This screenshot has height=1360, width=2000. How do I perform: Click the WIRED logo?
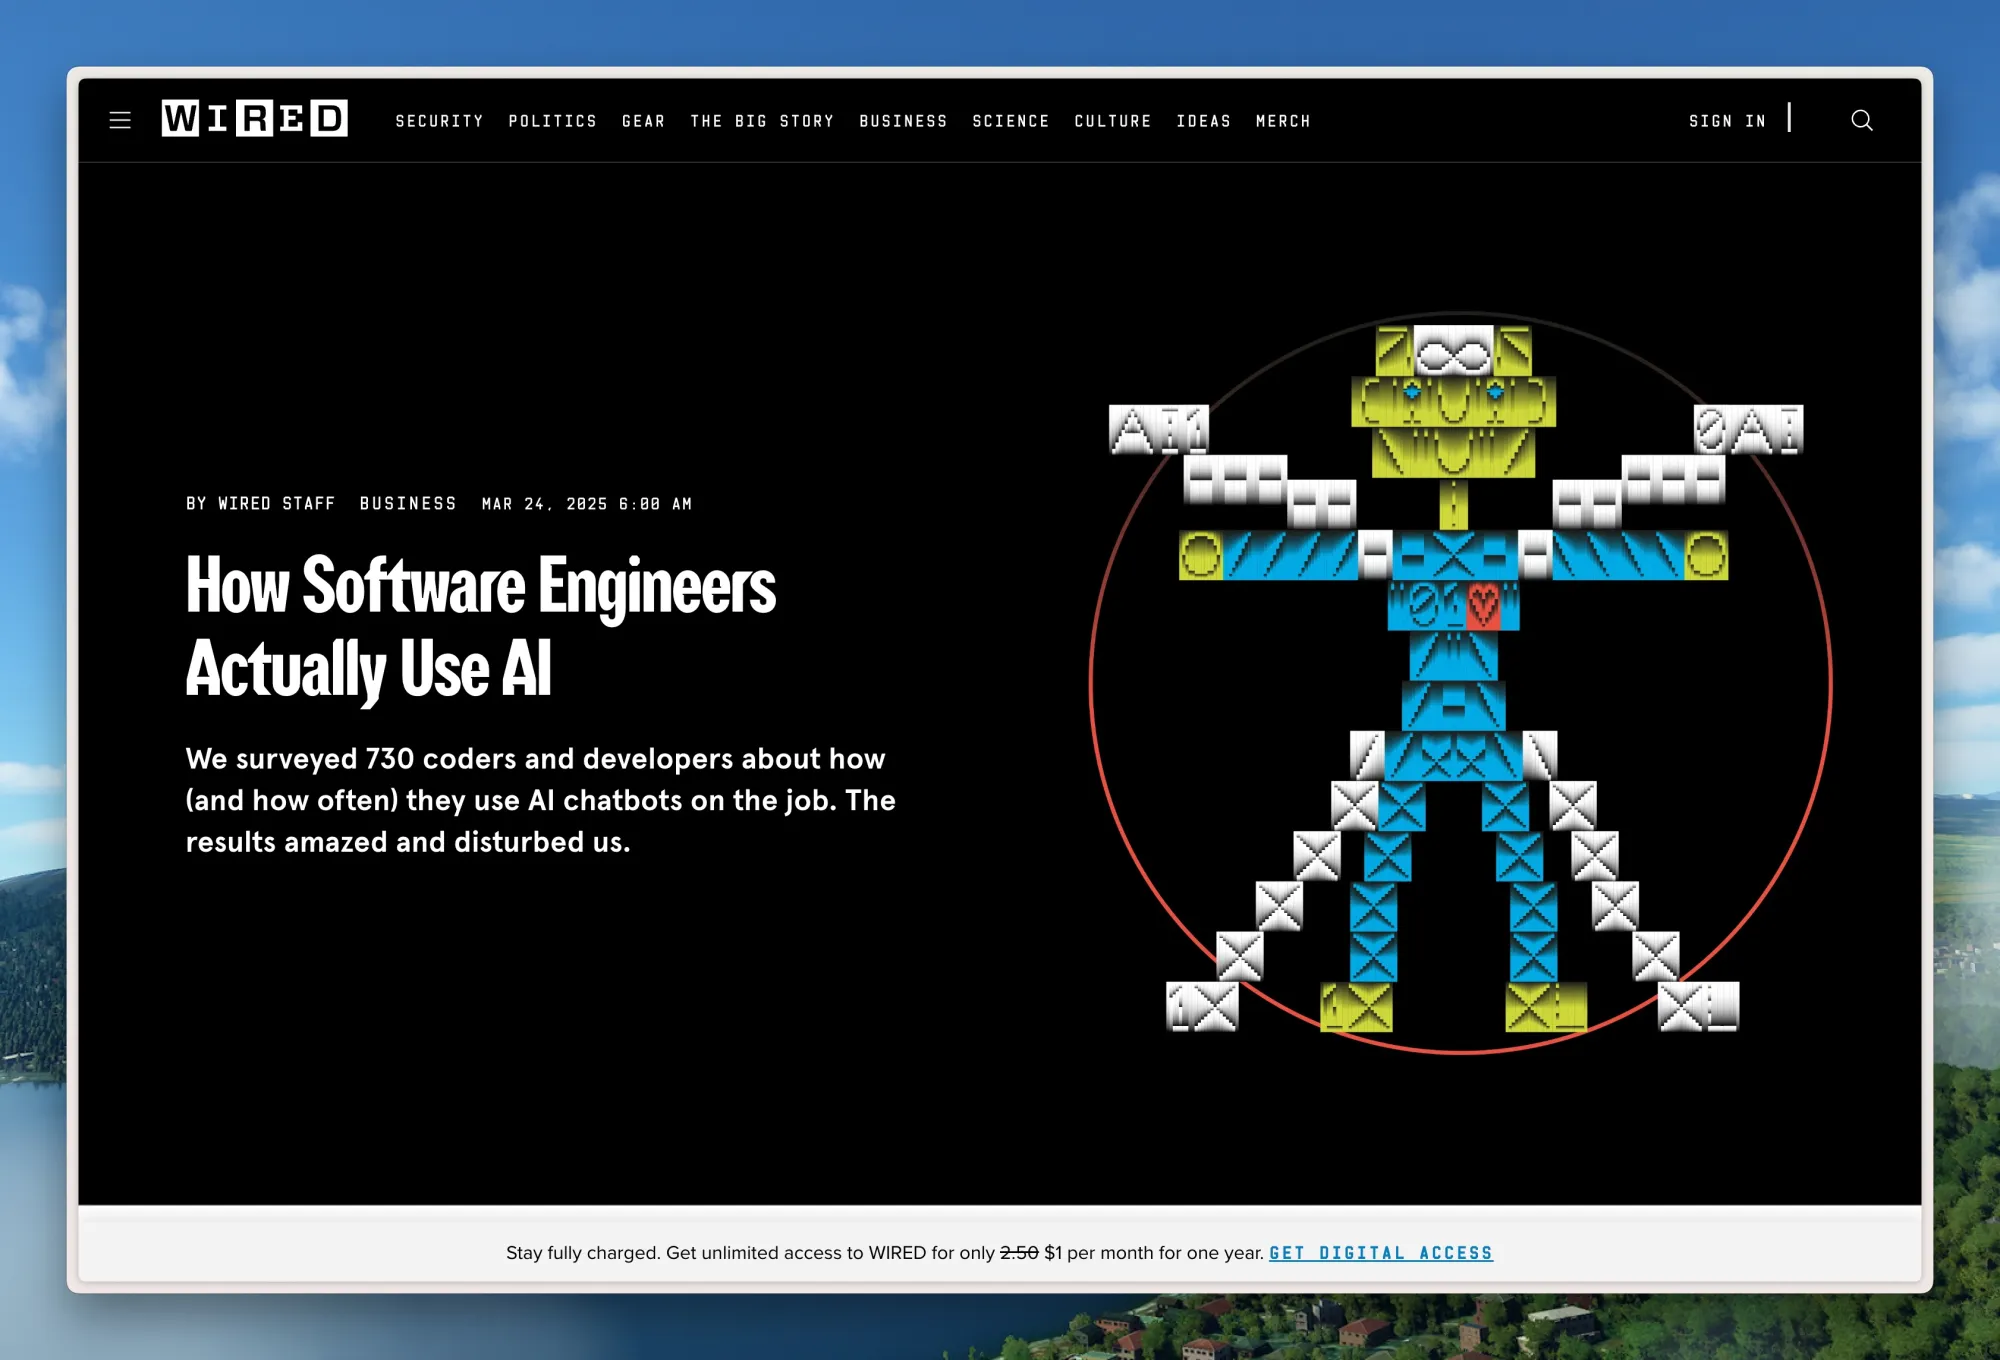click(254, 119)
